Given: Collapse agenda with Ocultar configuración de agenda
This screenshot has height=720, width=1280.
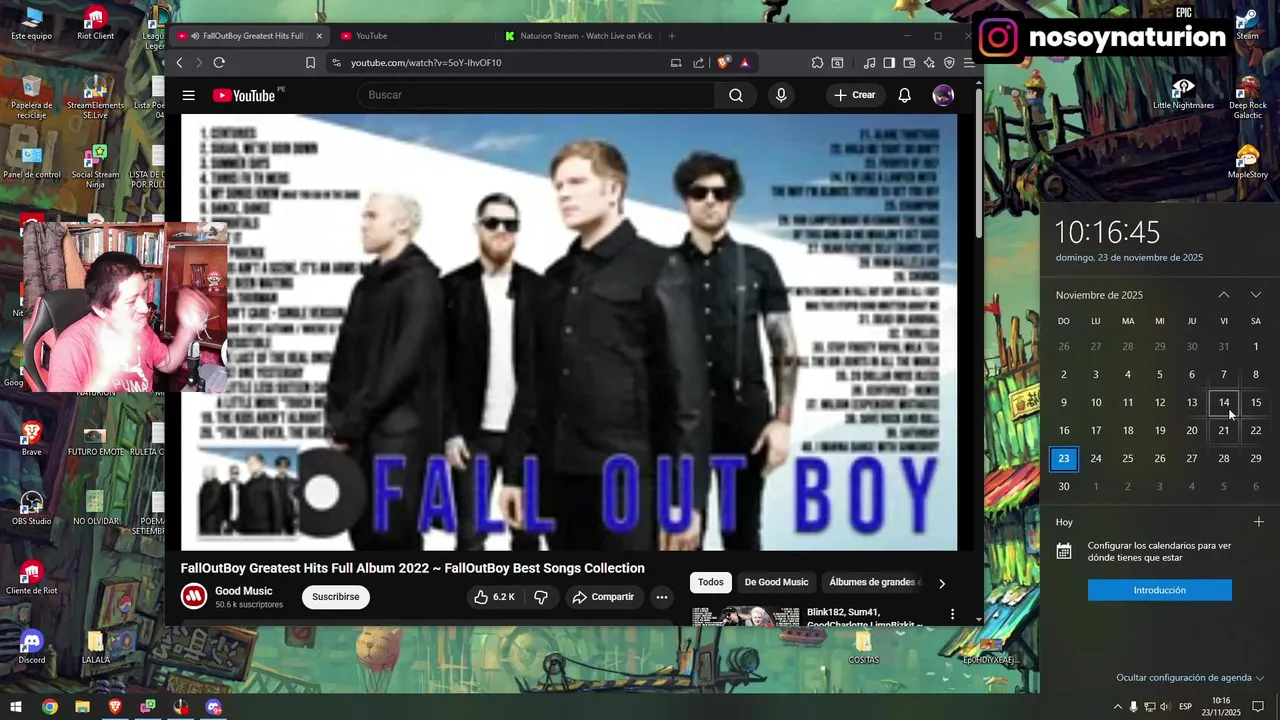Looking at the screenshot, I should tap(1190, 678).
